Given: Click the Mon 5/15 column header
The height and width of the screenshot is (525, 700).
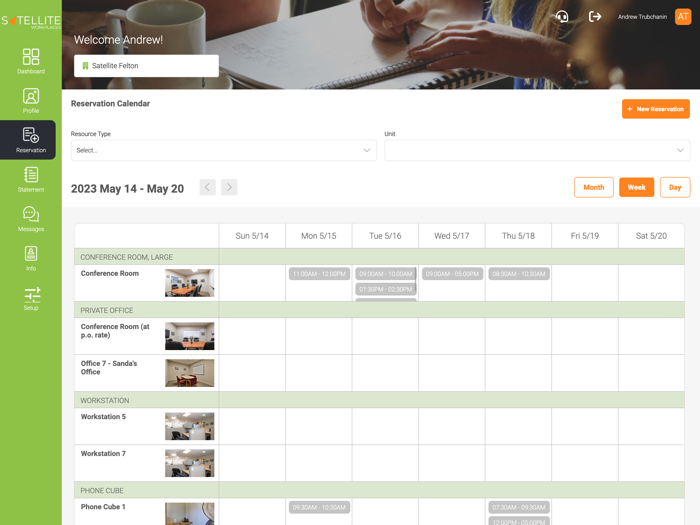Looking at the screenshot, I should point(319,236).
